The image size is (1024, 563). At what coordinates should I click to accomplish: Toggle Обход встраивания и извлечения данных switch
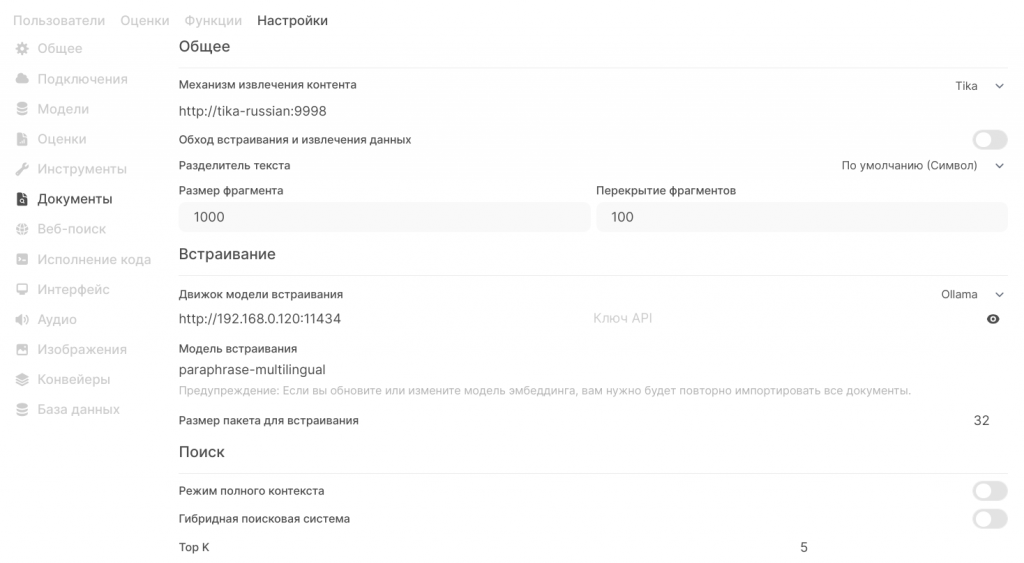(x=989, y=140)
